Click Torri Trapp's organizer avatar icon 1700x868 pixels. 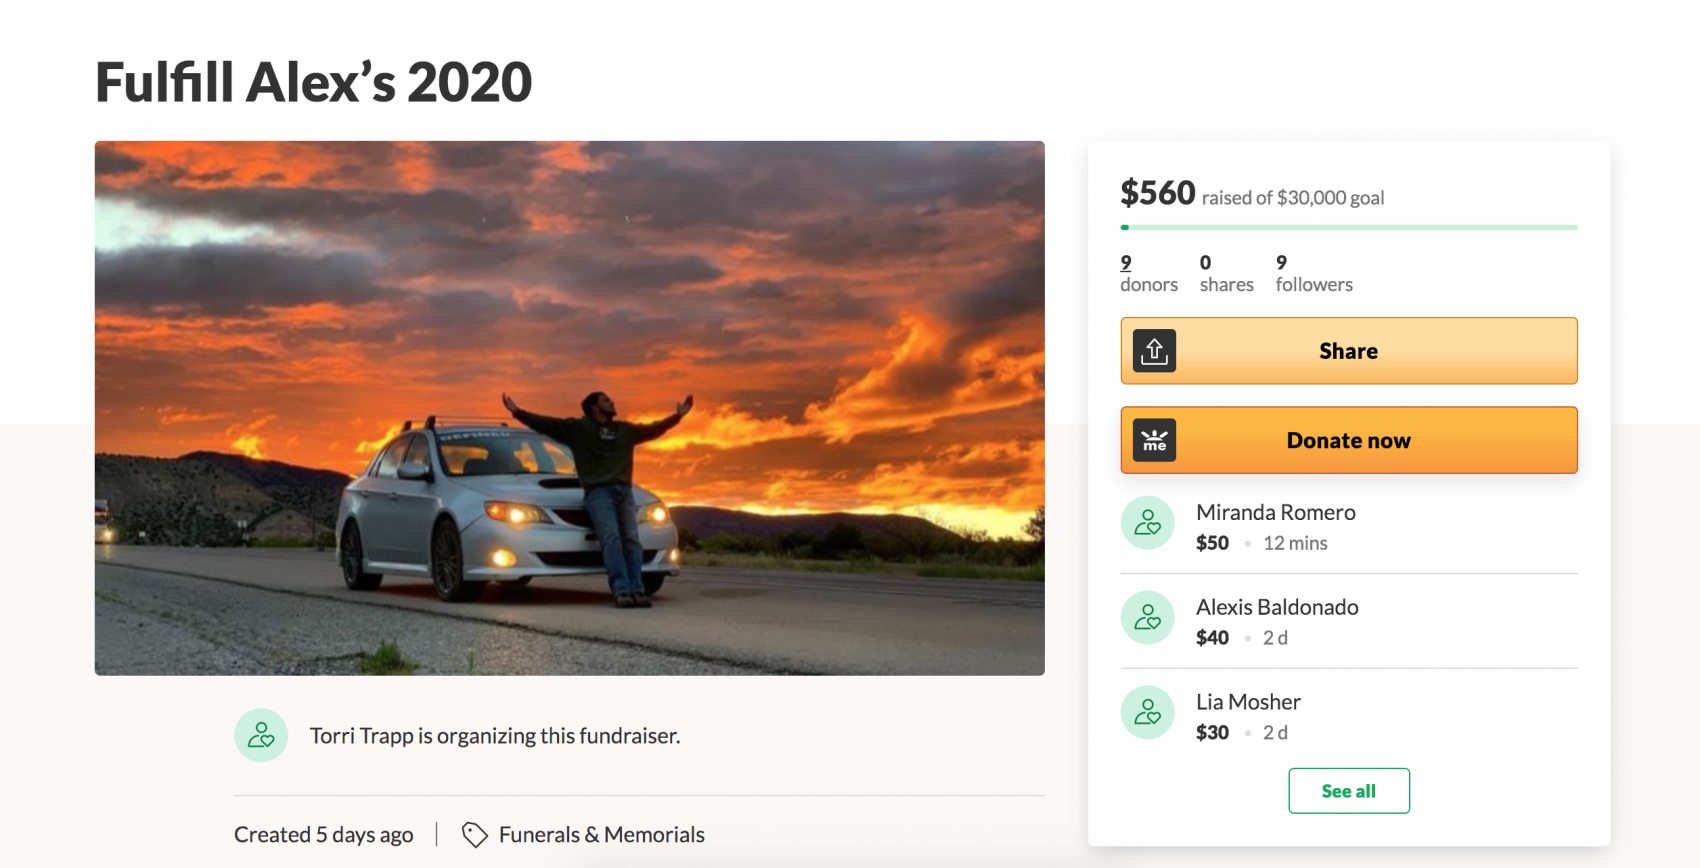pos(261,735)
